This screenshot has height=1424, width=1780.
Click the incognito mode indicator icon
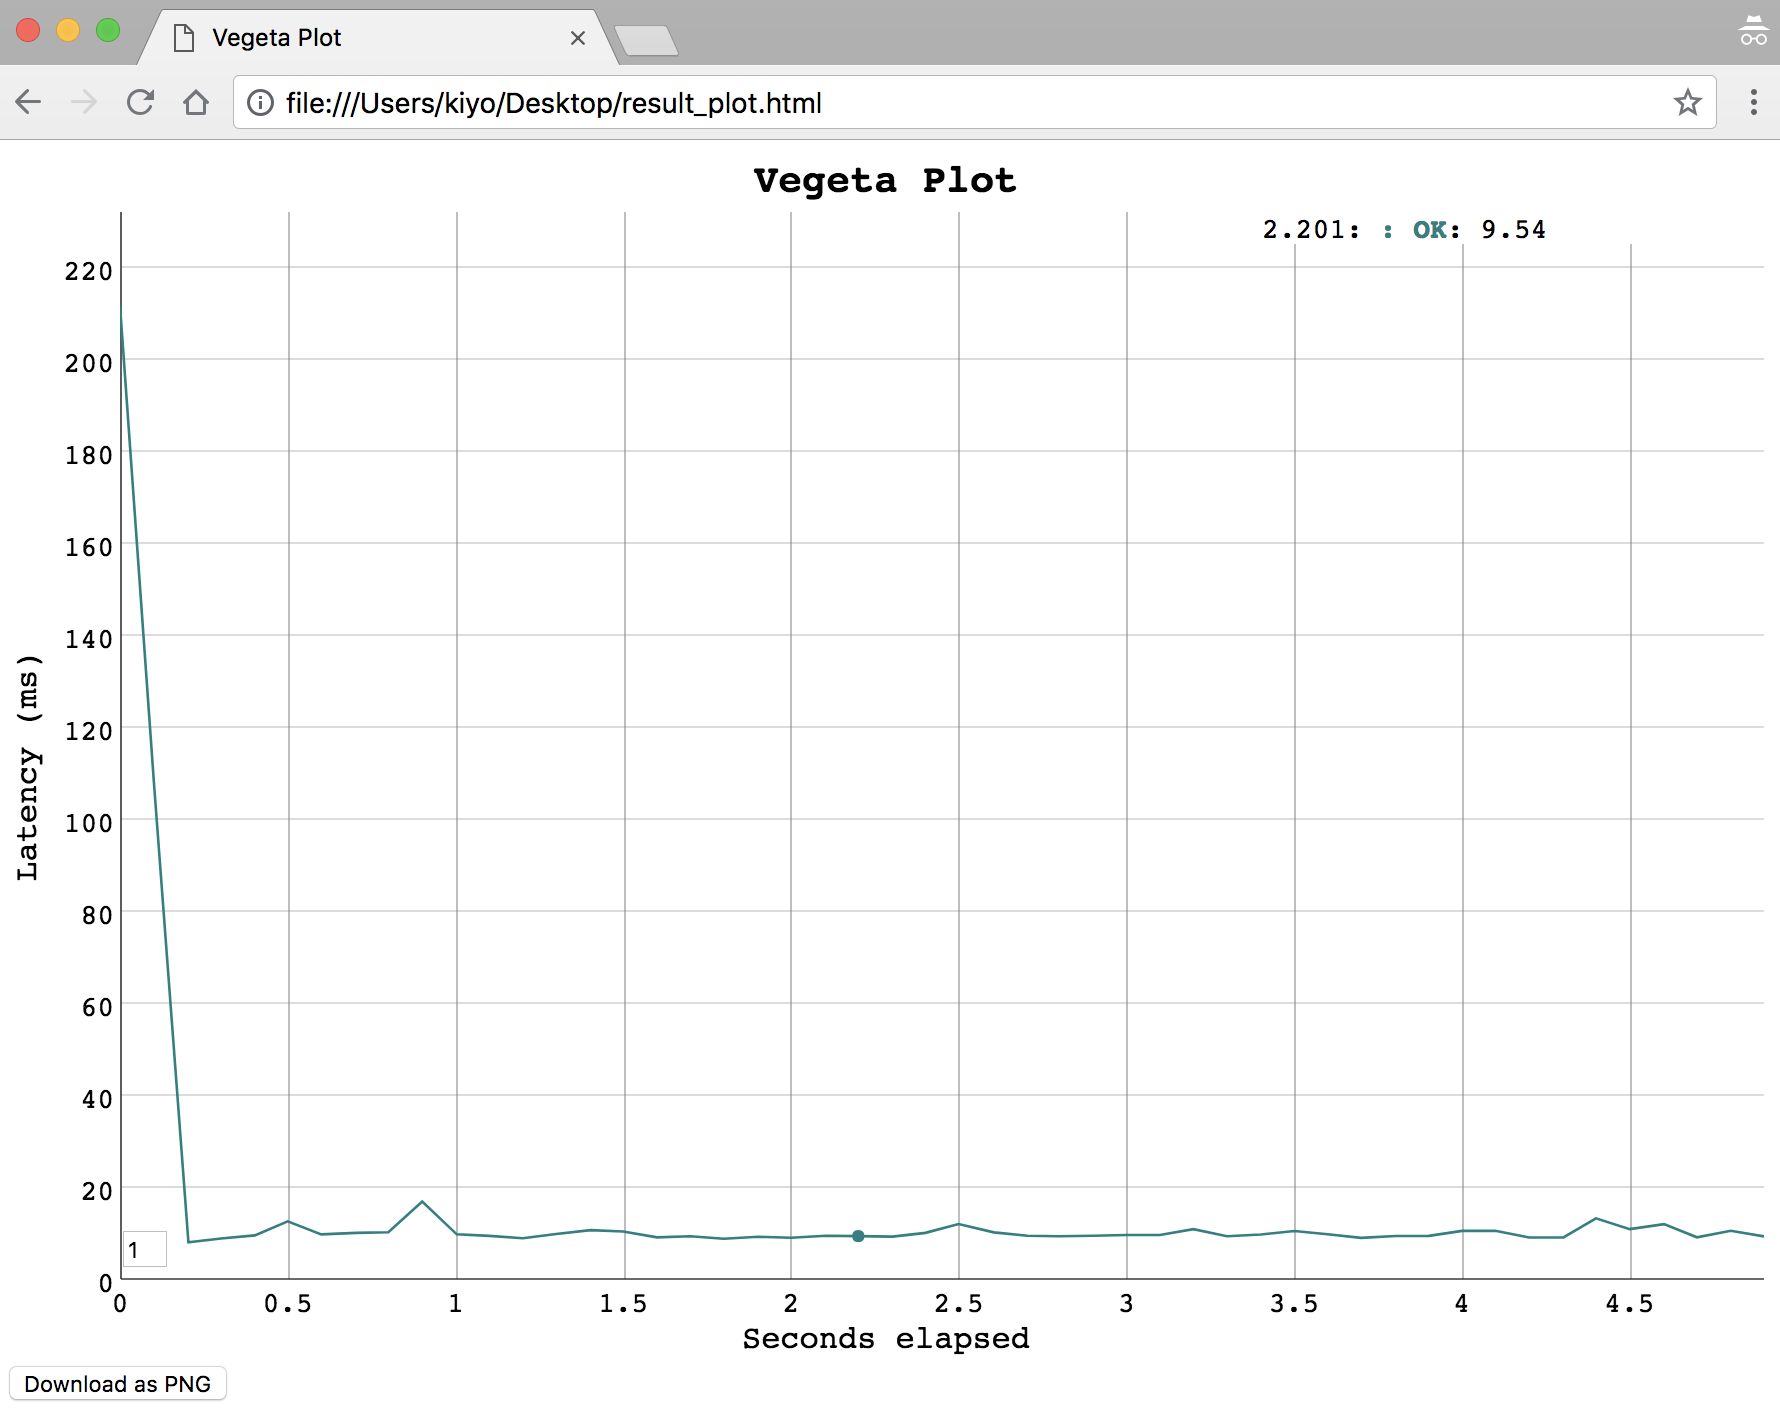pyautogui.click(x=1753, y=31)
